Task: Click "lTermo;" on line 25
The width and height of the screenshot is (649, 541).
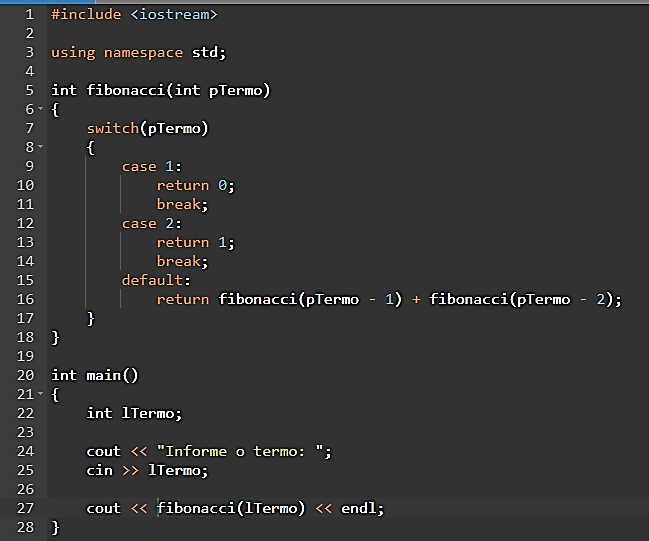Action: pos(178,471)
